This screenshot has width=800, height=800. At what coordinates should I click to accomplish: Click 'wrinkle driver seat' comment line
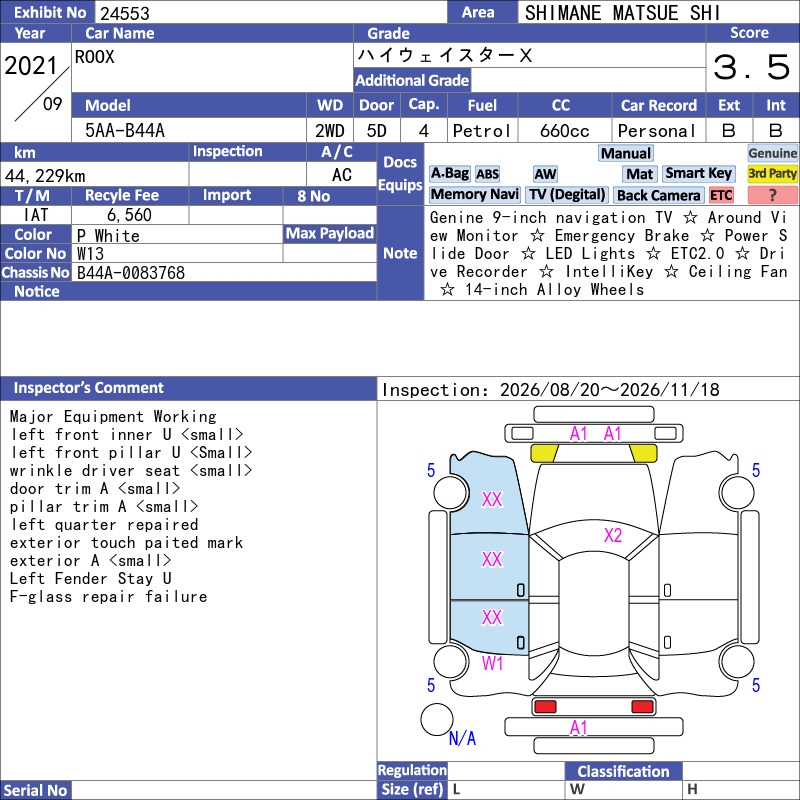[x=131, y=470]
